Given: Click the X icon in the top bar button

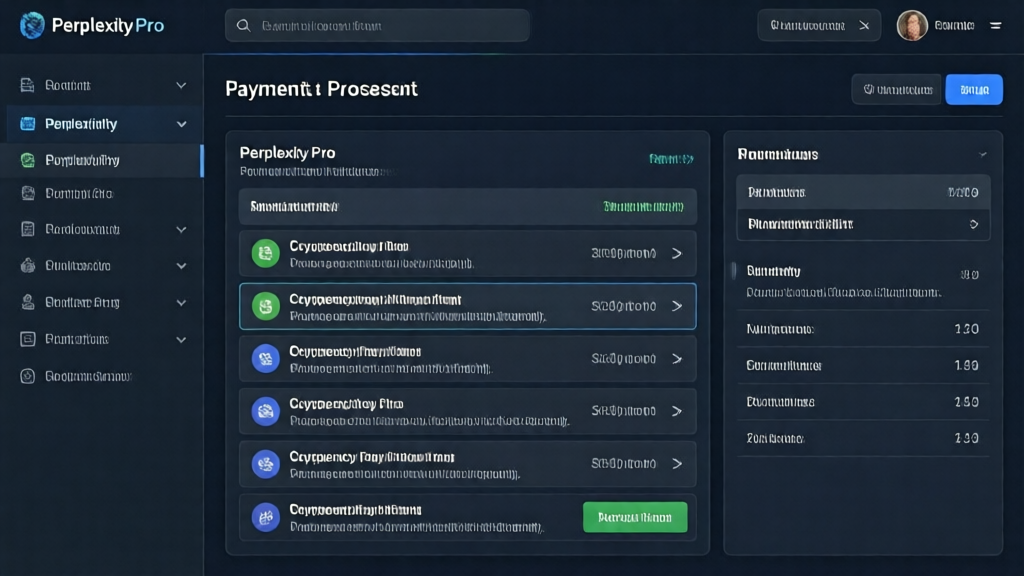Looking at the screenshot, I should (x=864, y=26).
